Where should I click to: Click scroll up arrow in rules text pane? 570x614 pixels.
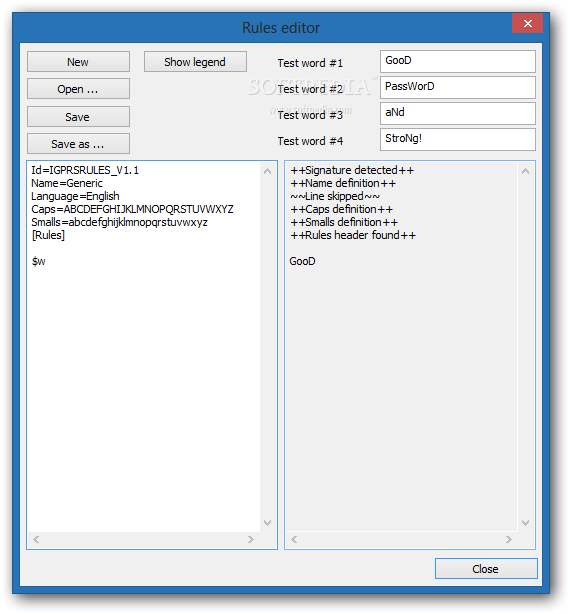pyautogui.click(x=268, y=171)
